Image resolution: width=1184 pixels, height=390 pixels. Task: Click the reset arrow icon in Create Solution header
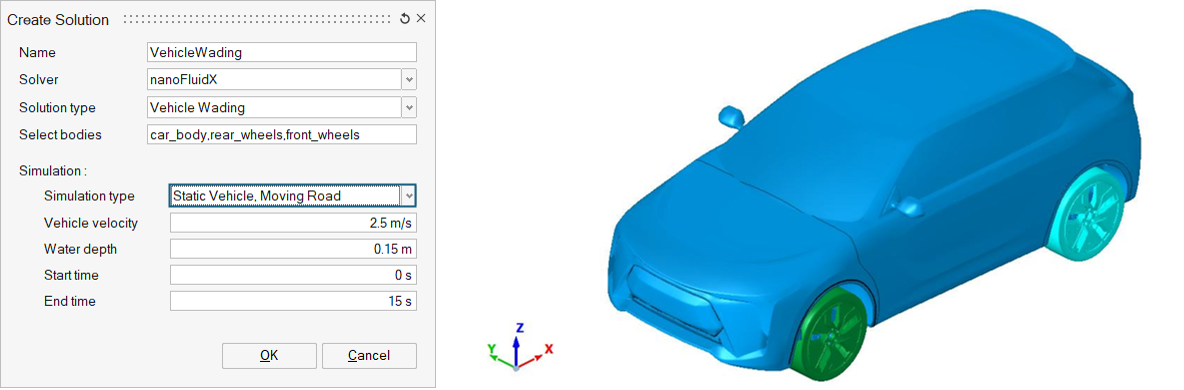click(x=405, y=19)
